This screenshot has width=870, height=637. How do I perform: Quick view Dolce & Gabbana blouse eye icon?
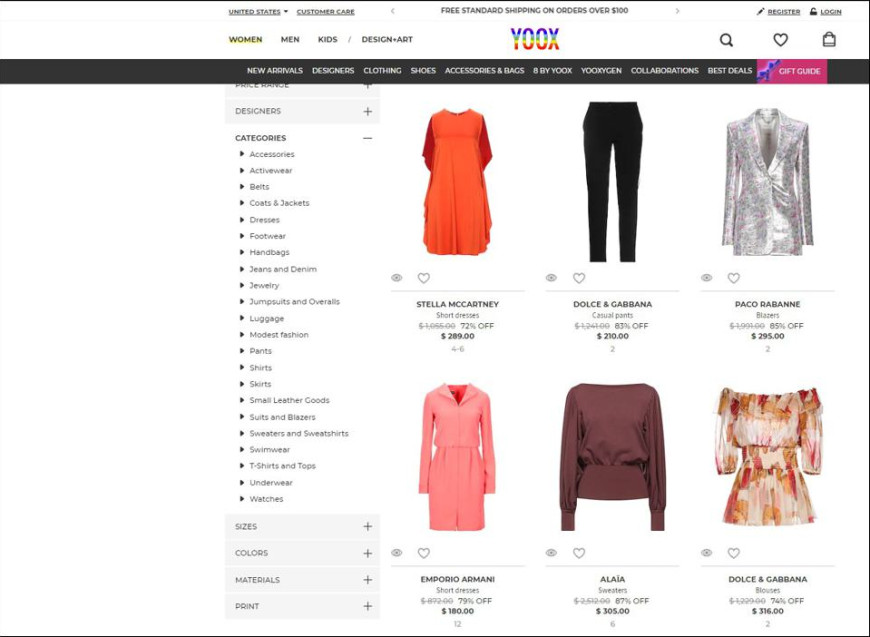click(706, 553)
